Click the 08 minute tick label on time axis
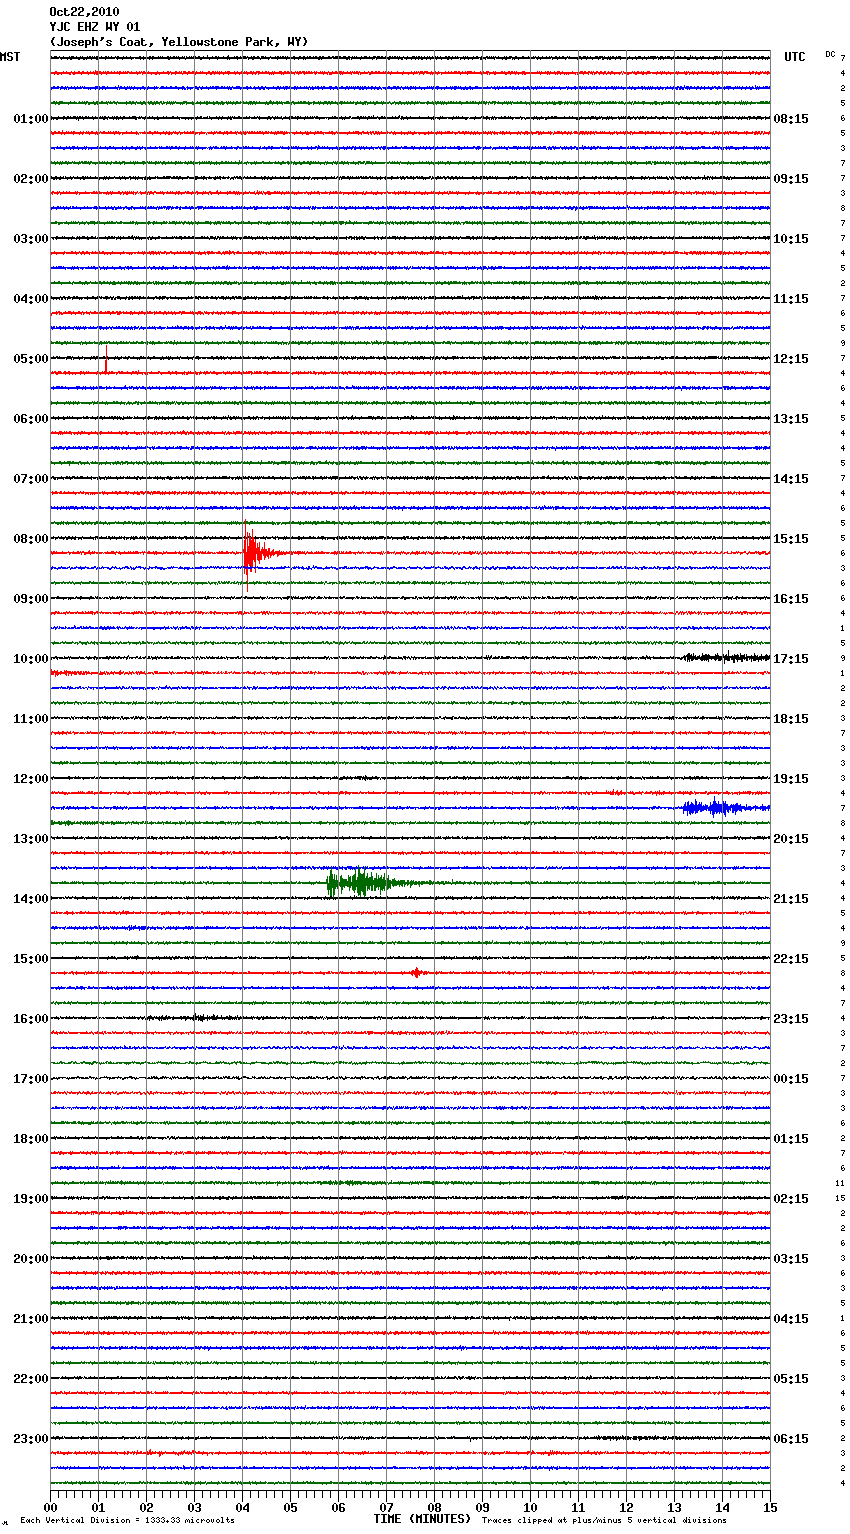The height and width of the screenshot is (1534, 850). coord(434,1507)
